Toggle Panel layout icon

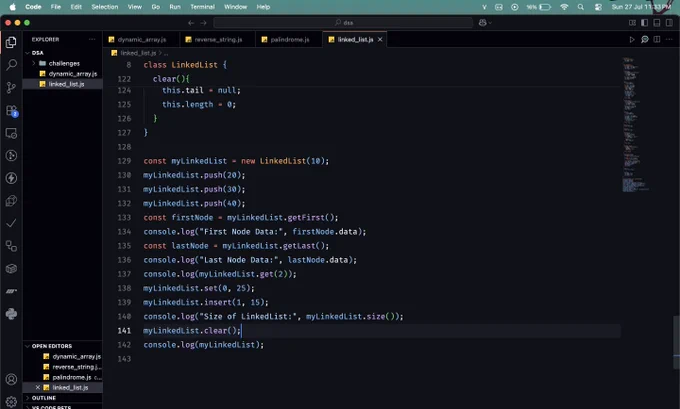[x=657, y=23]
